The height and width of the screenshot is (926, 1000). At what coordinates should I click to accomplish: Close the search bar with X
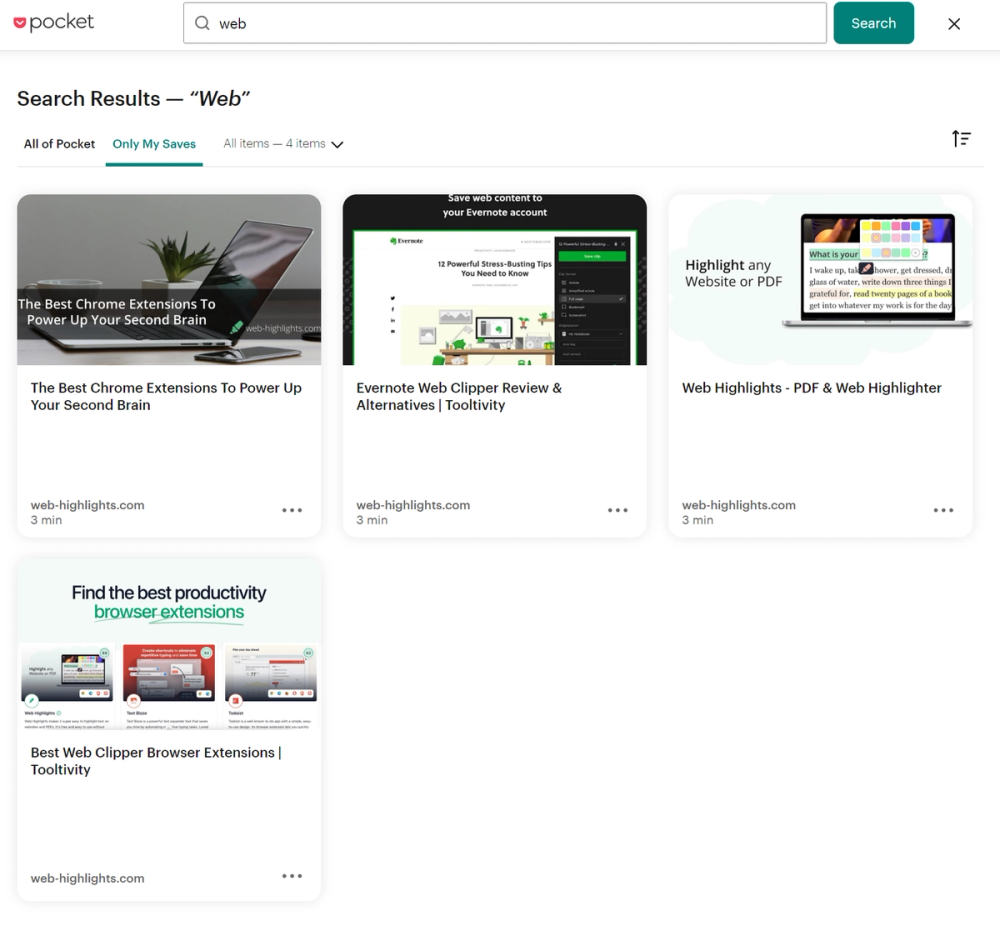(x=953, y=24)
